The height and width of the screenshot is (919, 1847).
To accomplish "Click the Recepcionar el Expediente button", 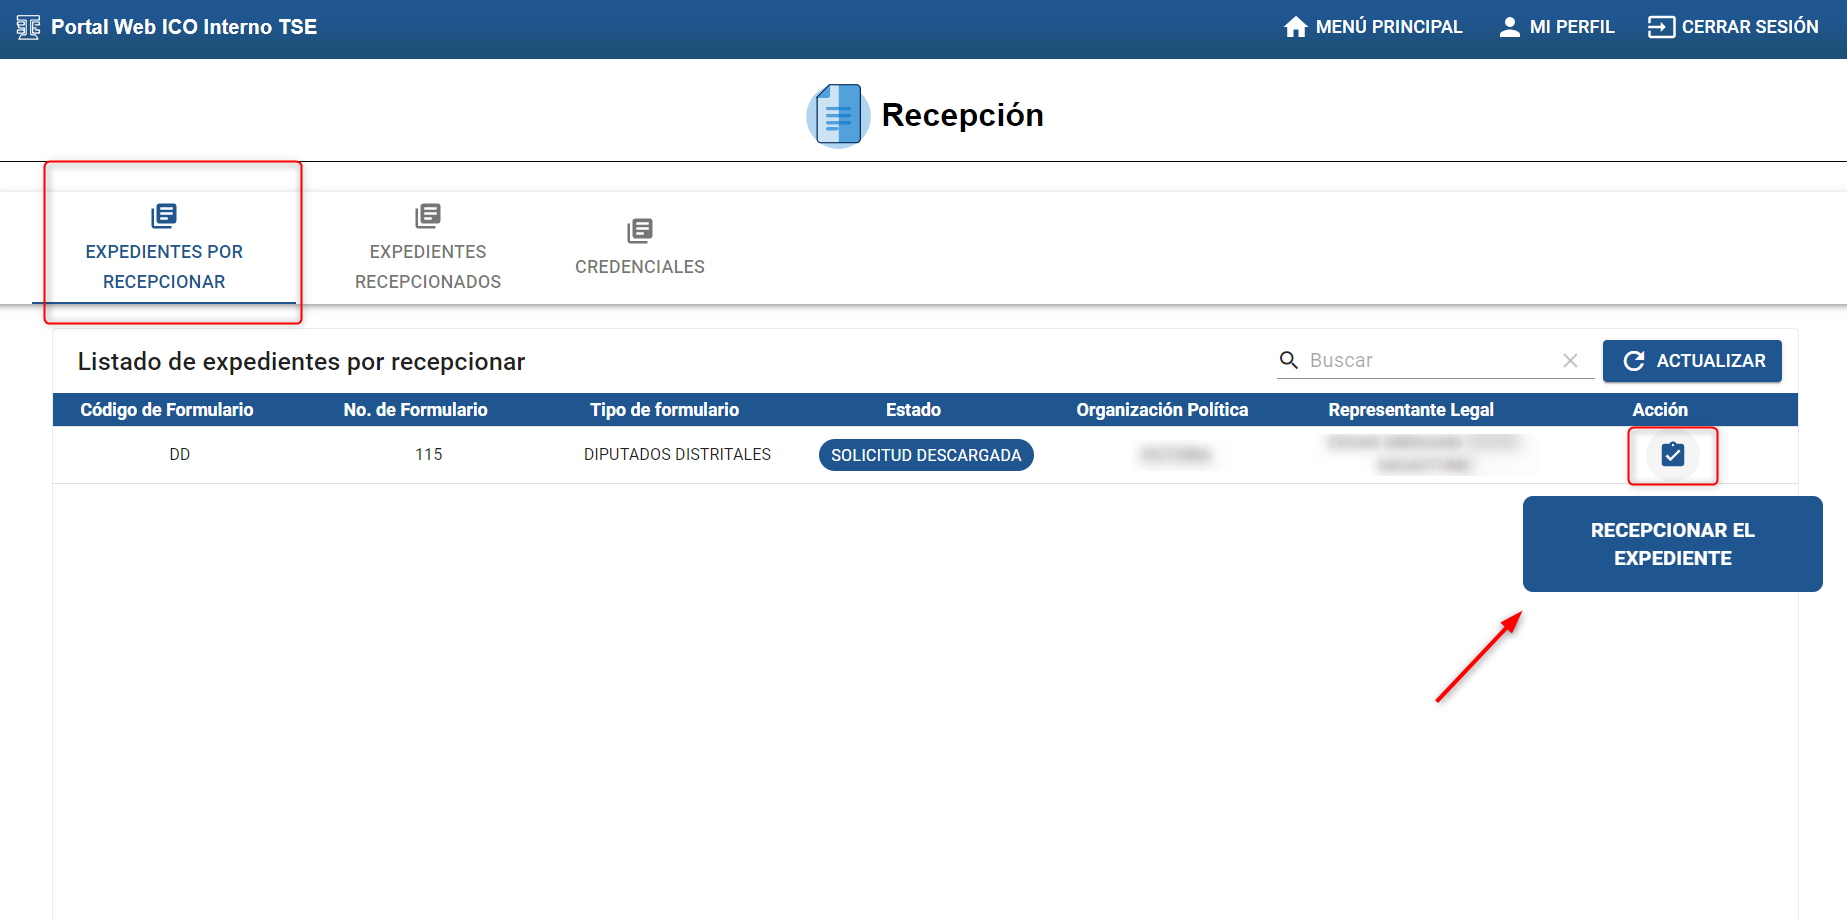I will tap(1672, 544).
